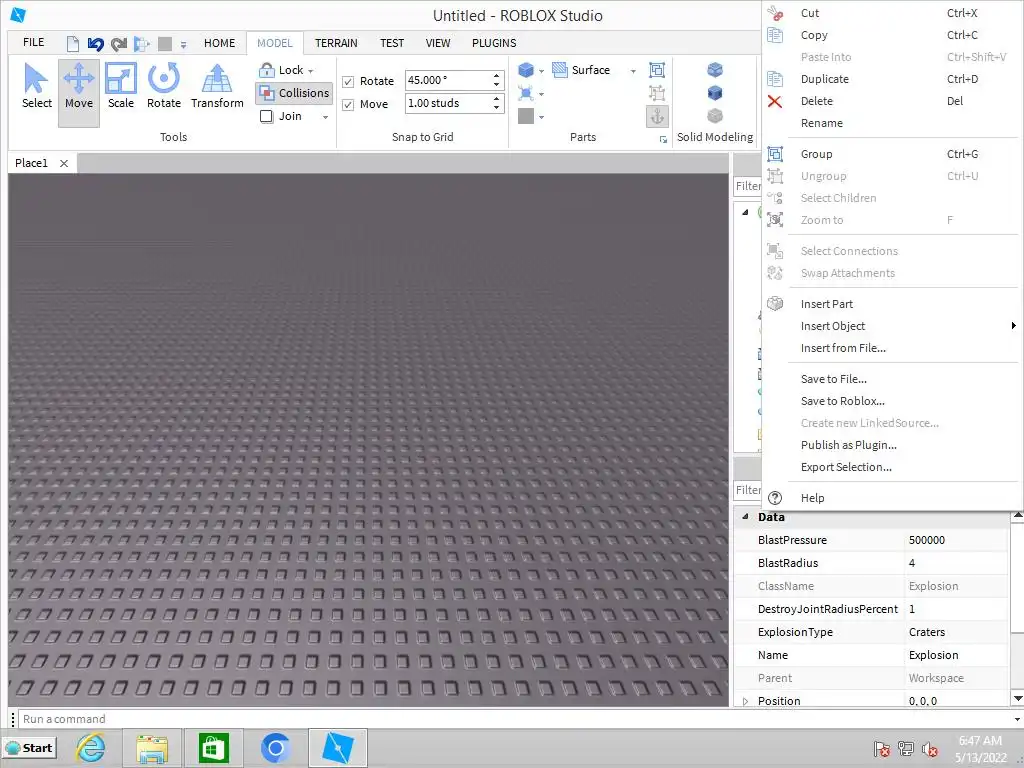Image resolution: width=1024 pixels, height=768 pixels.
Task: Expand the Position property row
Action: point(745,701)
